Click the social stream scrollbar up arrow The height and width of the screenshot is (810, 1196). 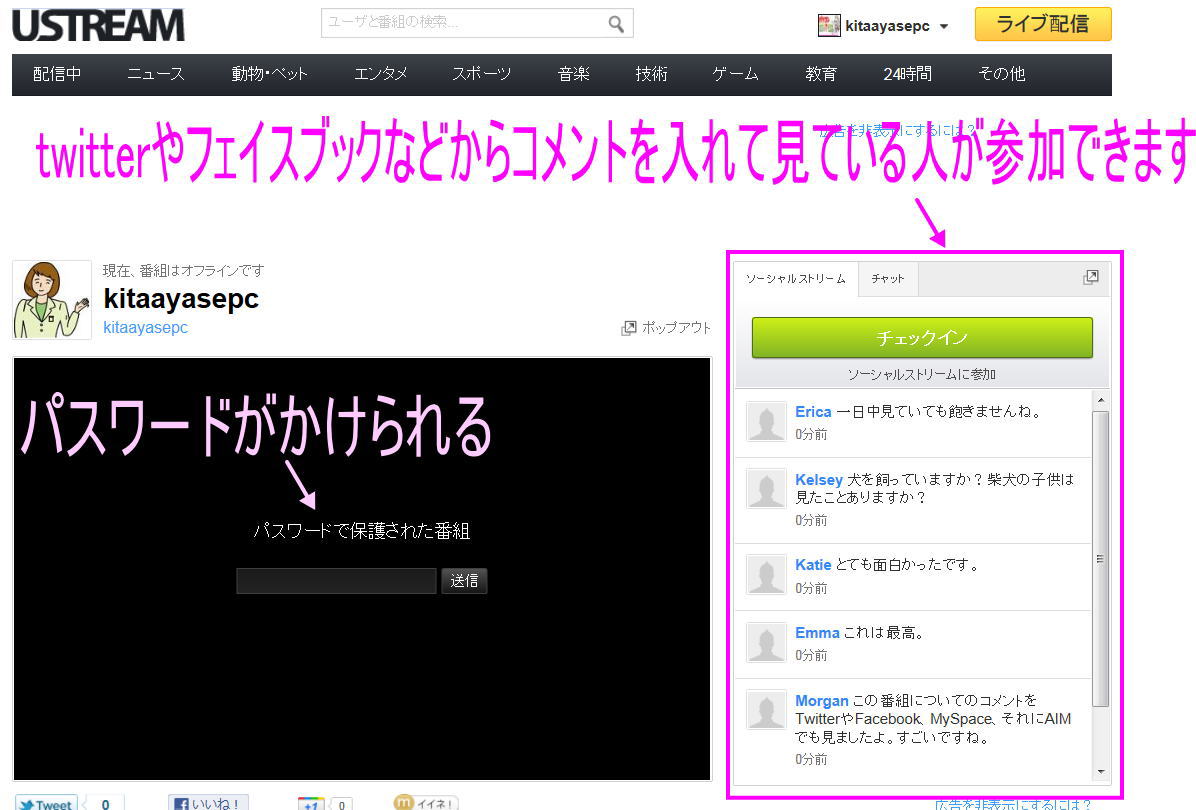1101,400
